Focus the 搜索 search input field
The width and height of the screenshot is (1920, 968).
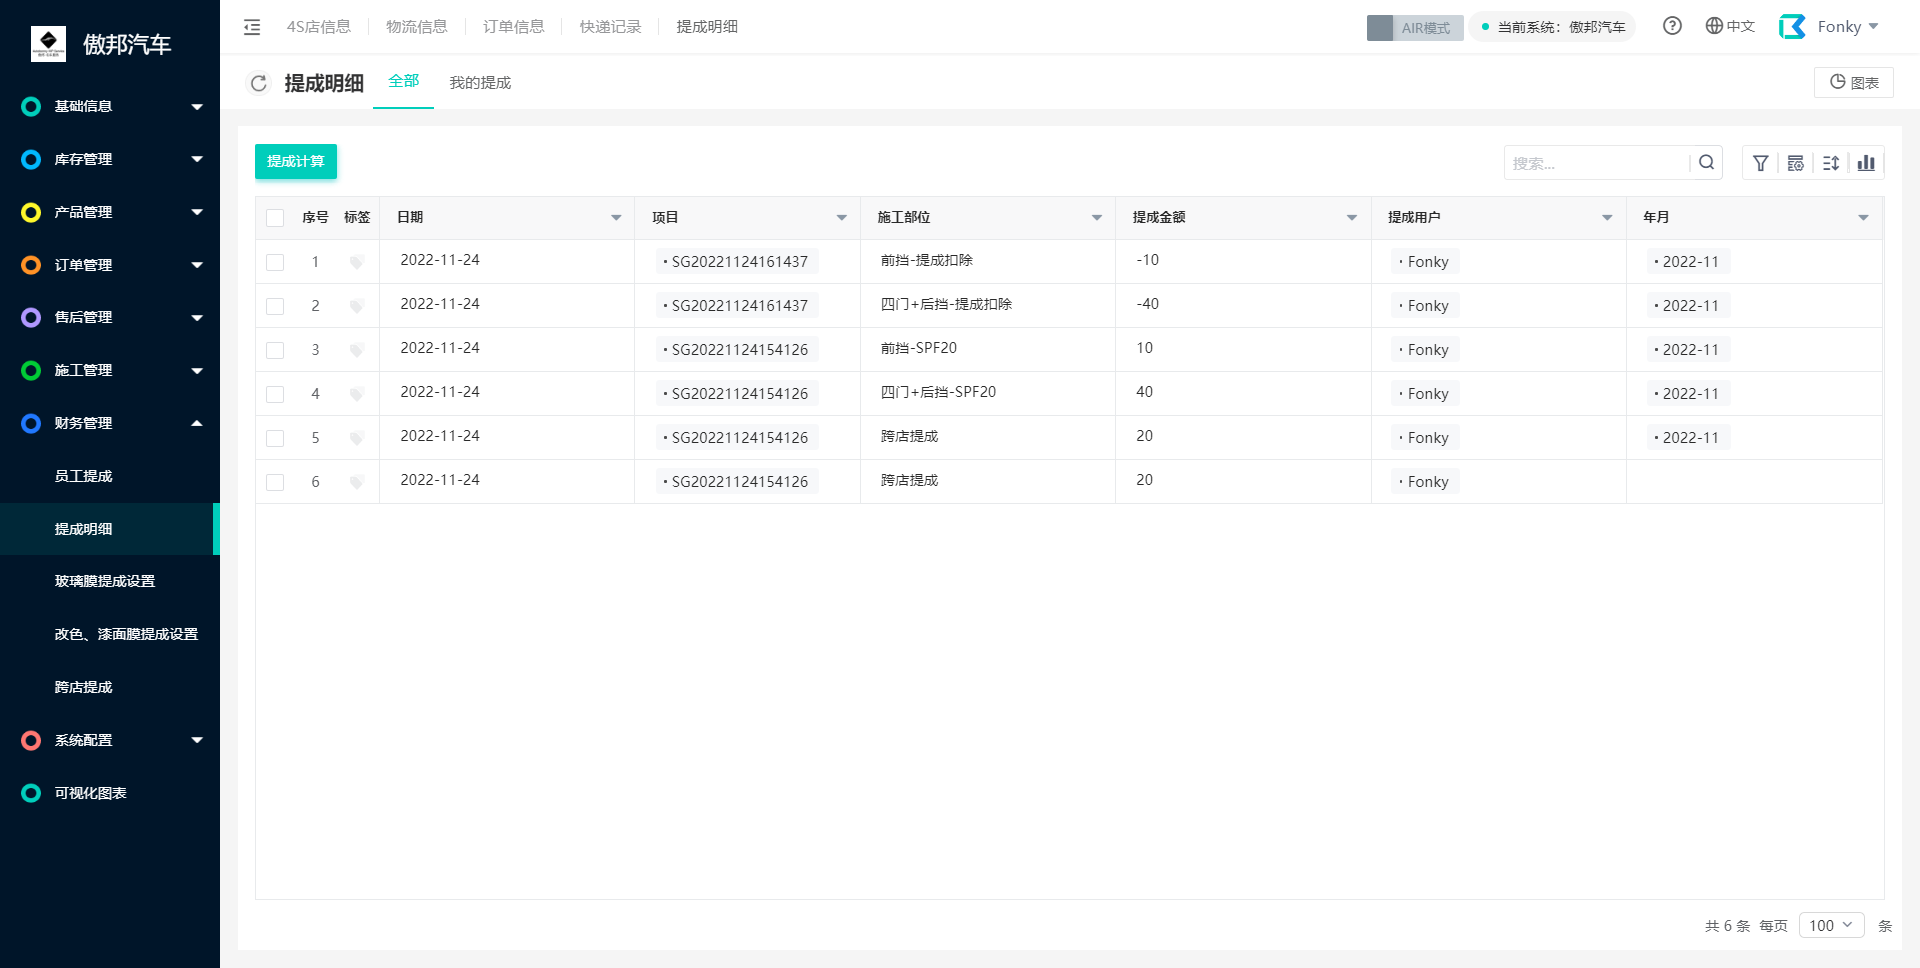point(1598,163)
